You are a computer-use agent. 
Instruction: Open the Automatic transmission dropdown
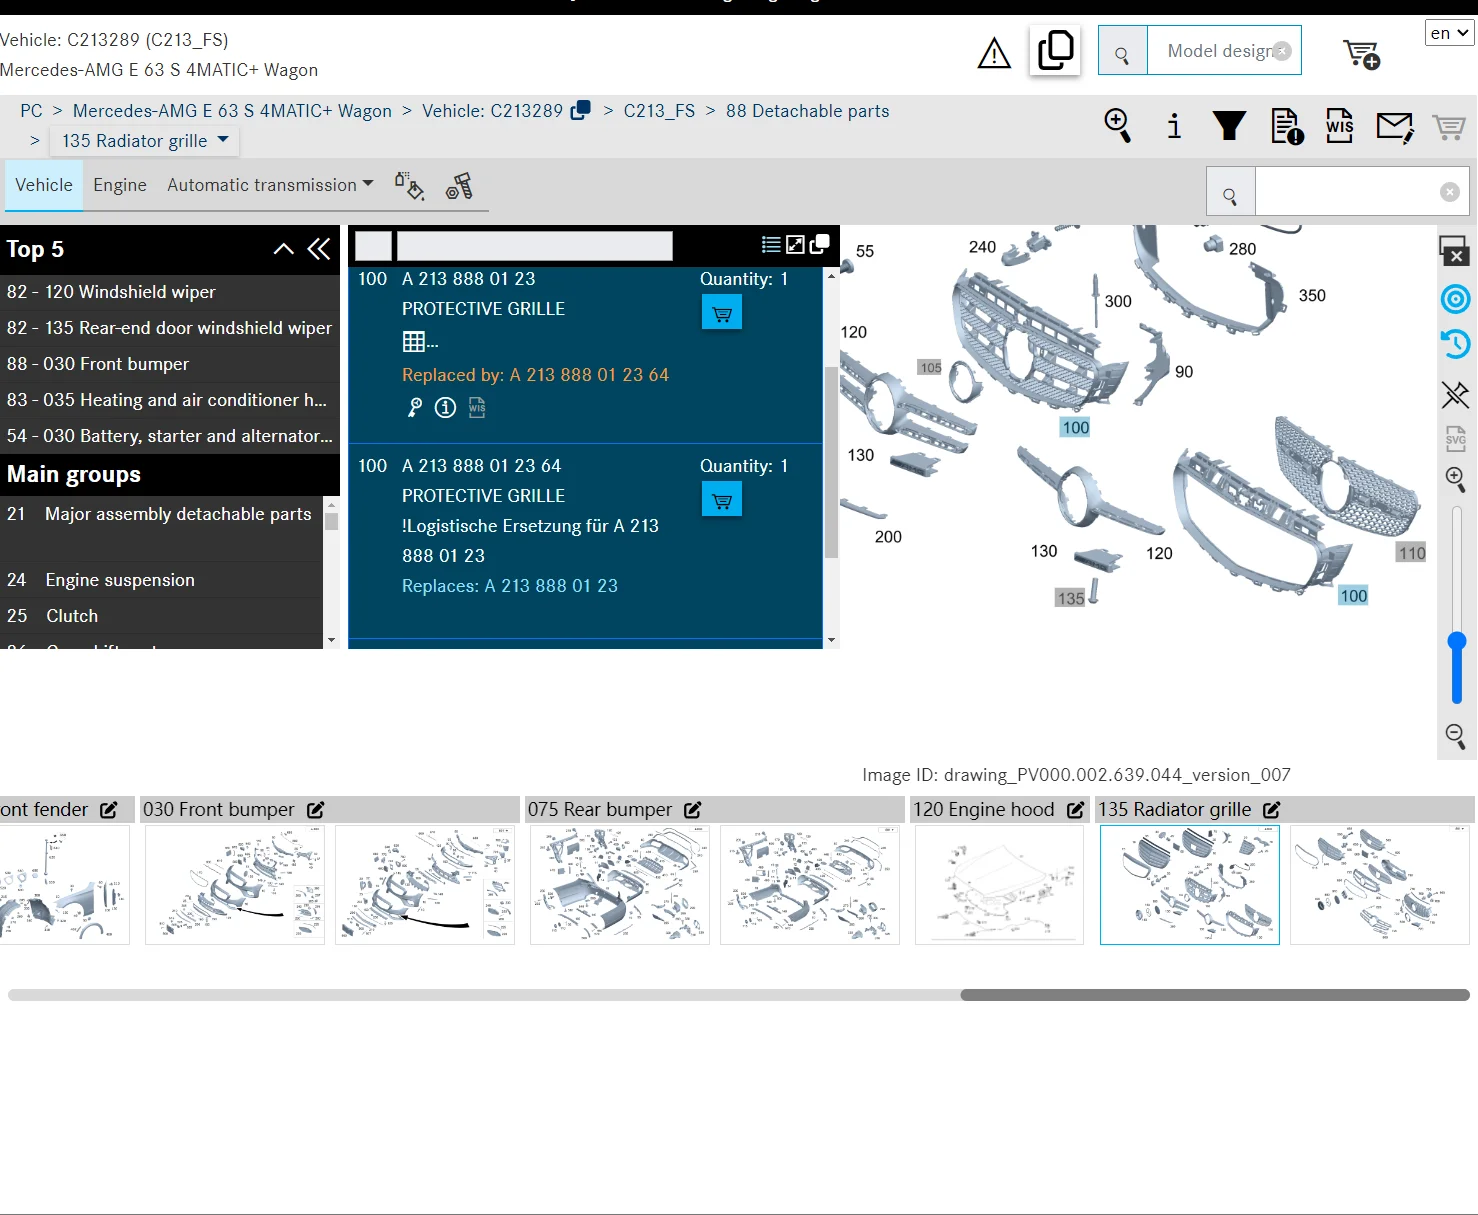point(270,185)
